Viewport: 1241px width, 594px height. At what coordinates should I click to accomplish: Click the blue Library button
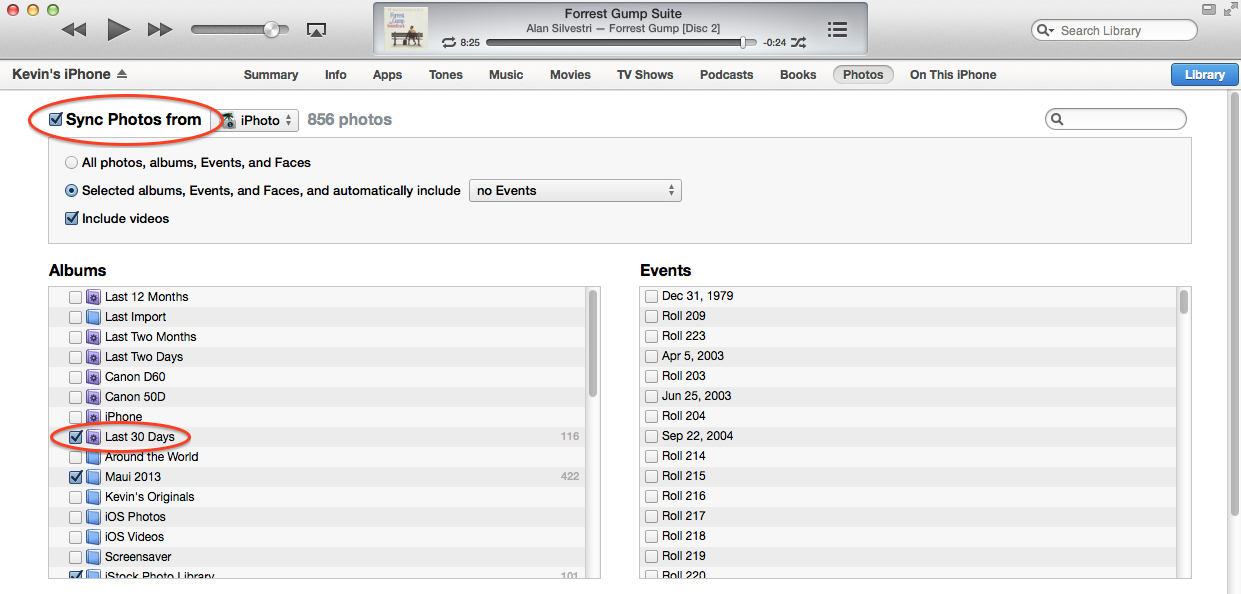(1204, 75)
